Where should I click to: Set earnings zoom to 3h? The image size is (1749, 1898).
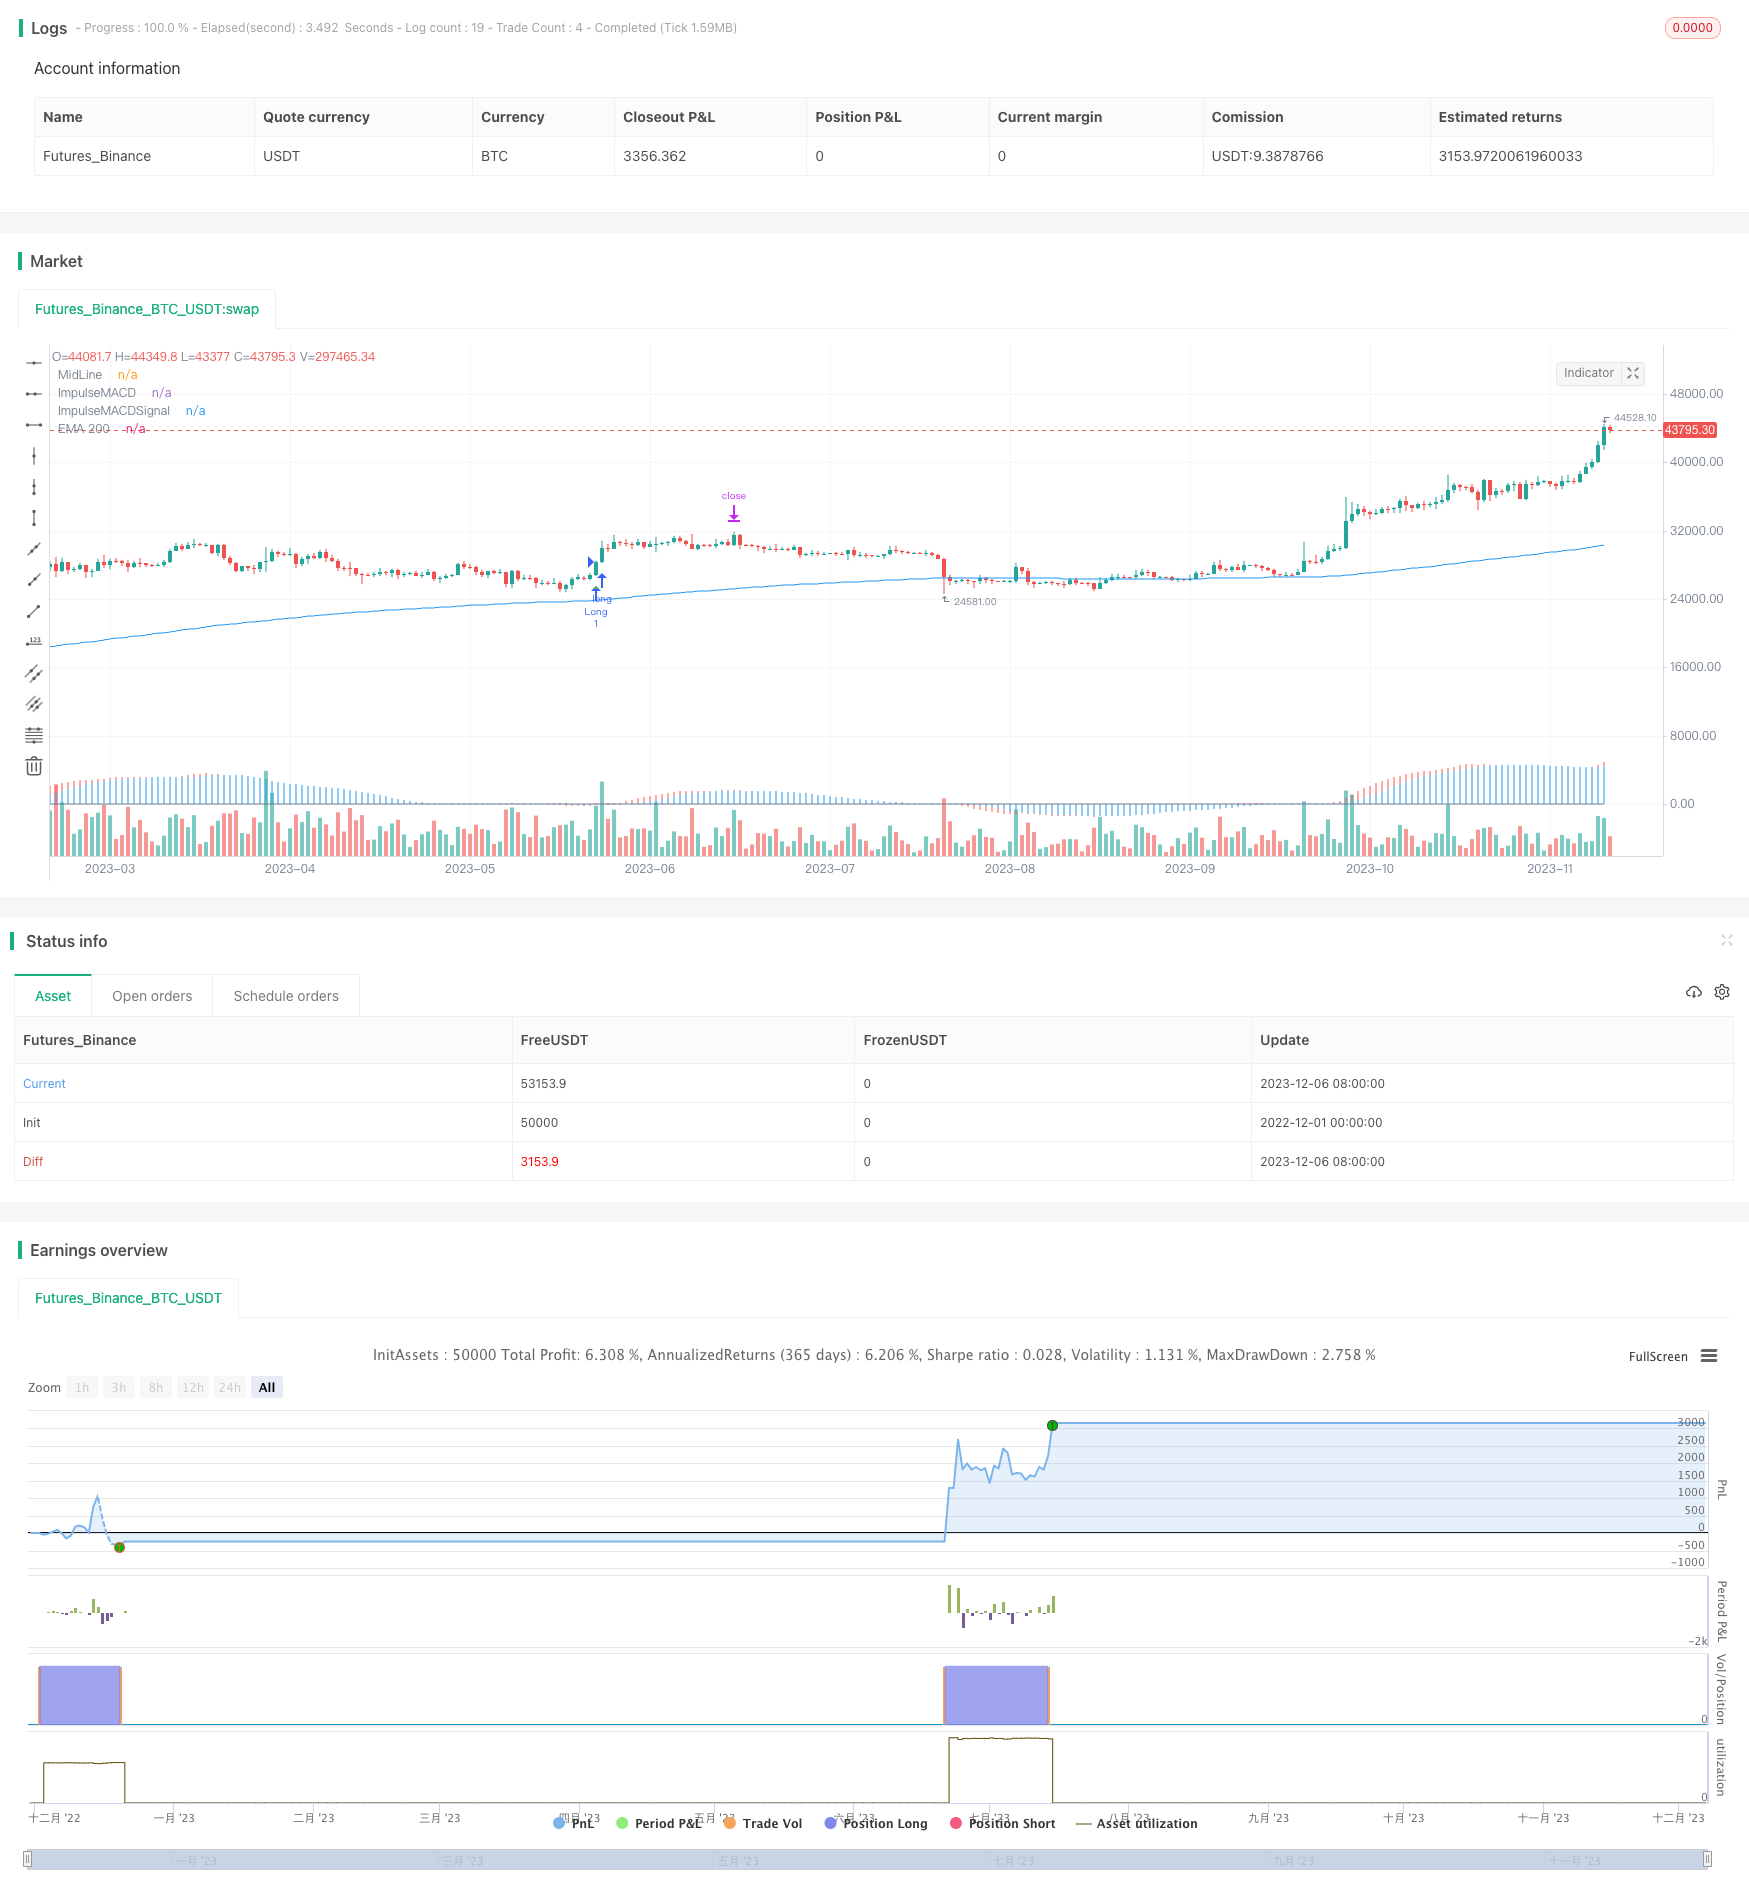[119, 1387]
